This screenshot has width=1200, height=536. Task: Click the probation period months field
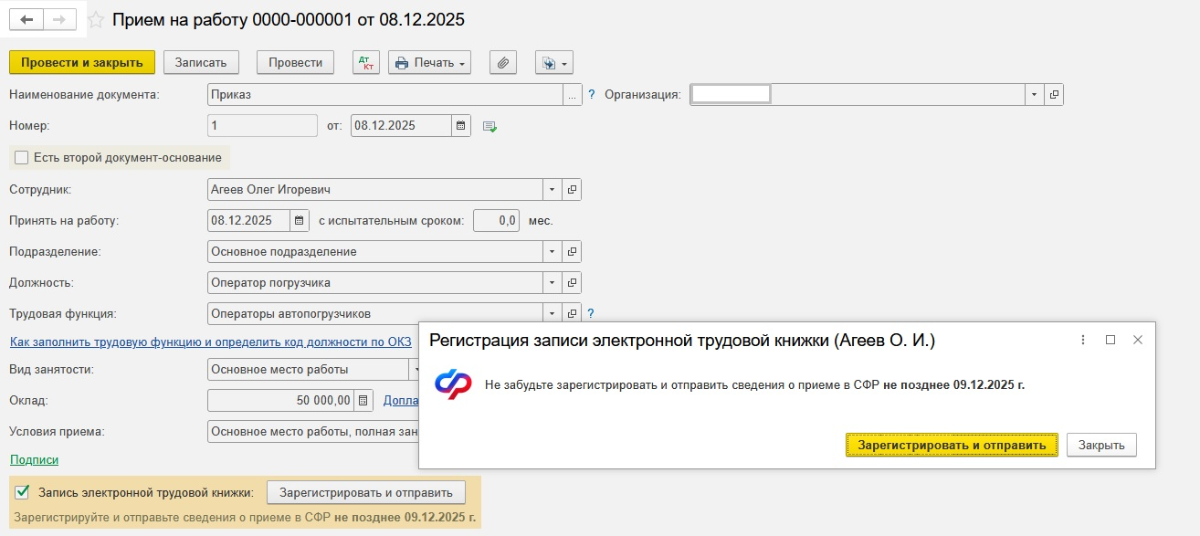coord(495,220)
